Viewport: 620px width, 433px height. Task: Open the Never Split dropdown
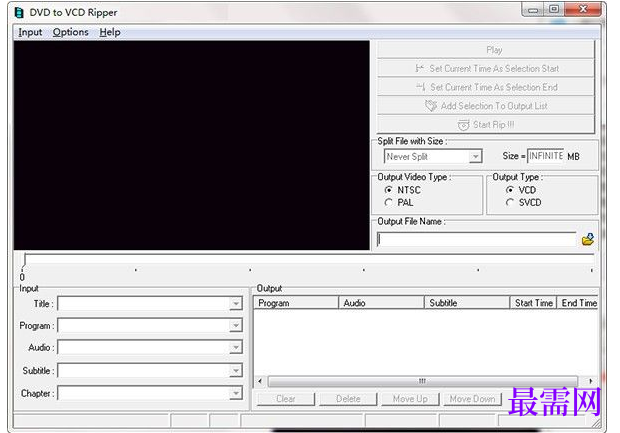pyautogui.click(x=476, y=157)
